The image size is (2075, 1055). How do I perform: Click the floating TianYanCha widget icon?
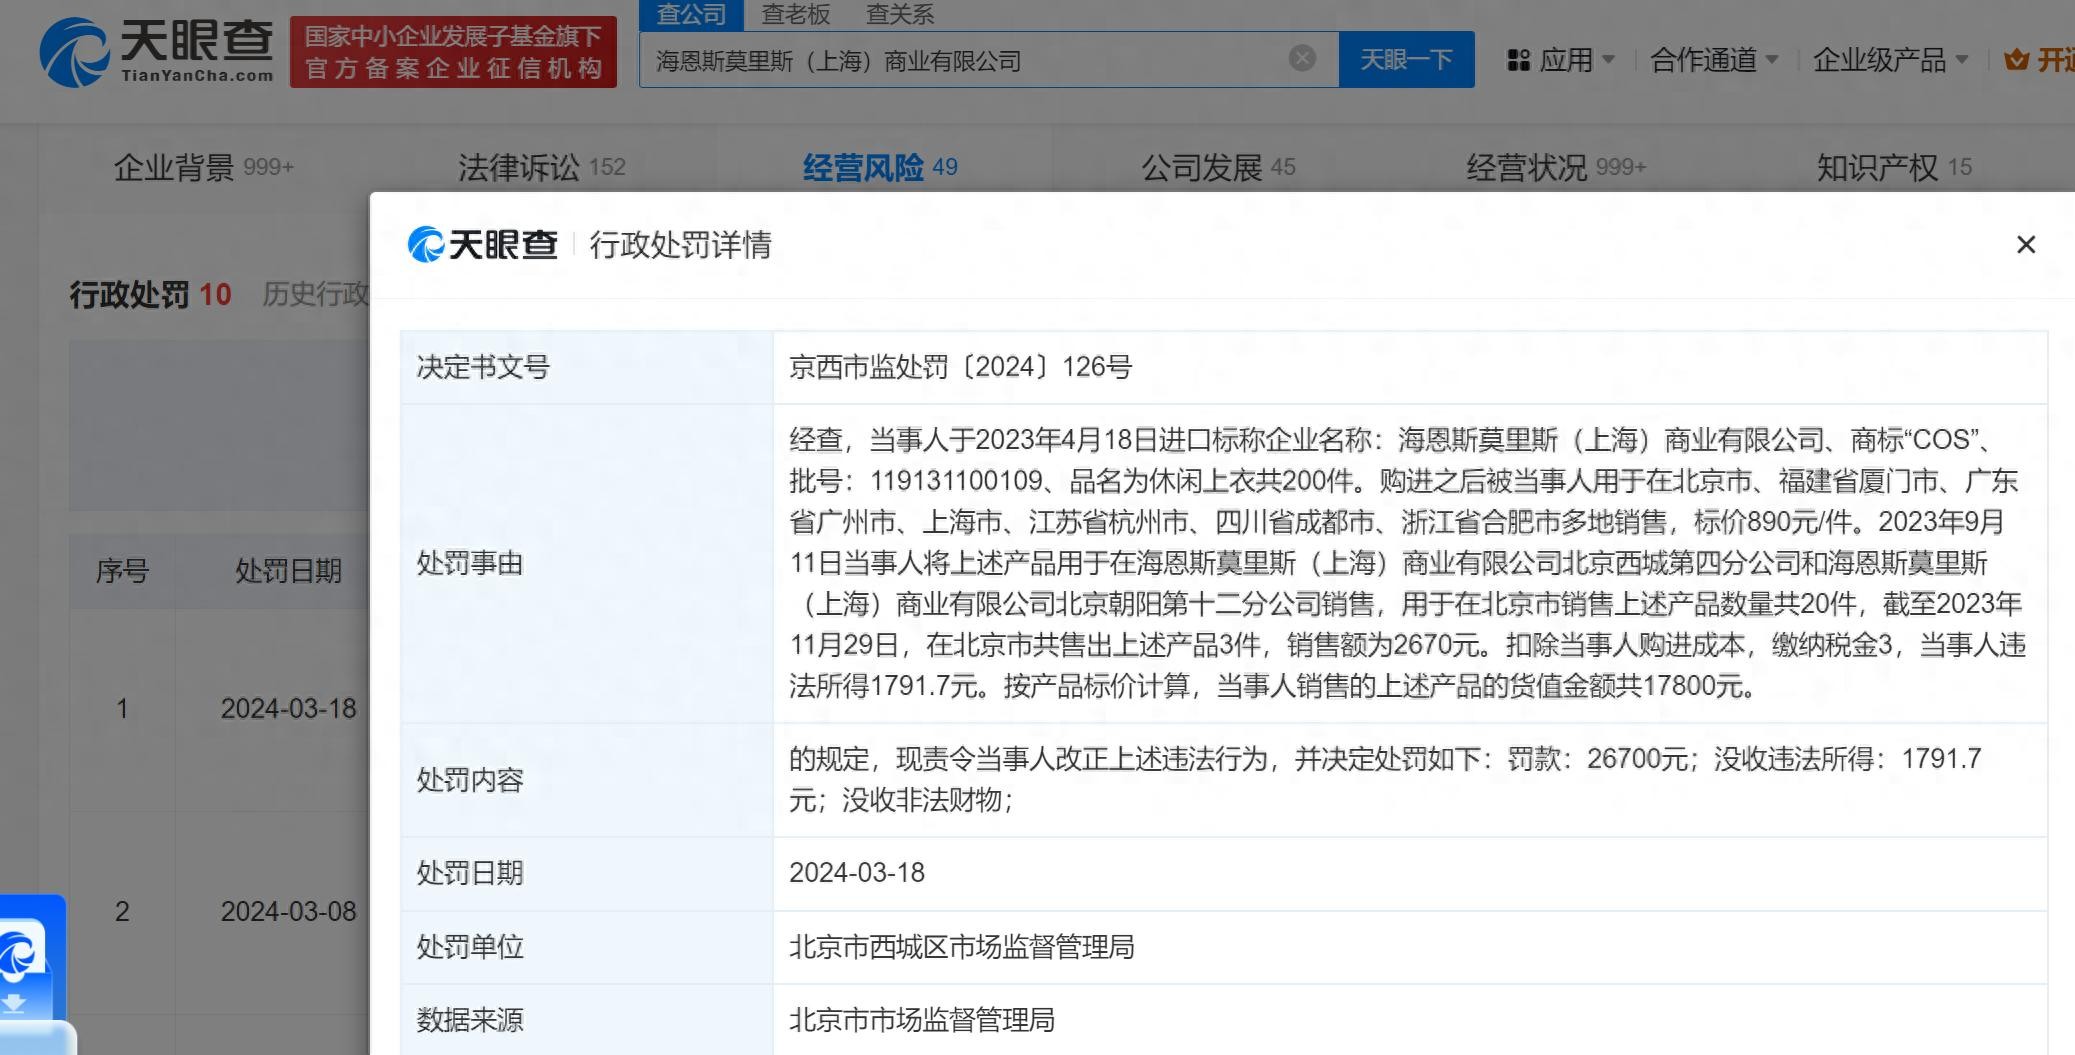coord(22,952)
